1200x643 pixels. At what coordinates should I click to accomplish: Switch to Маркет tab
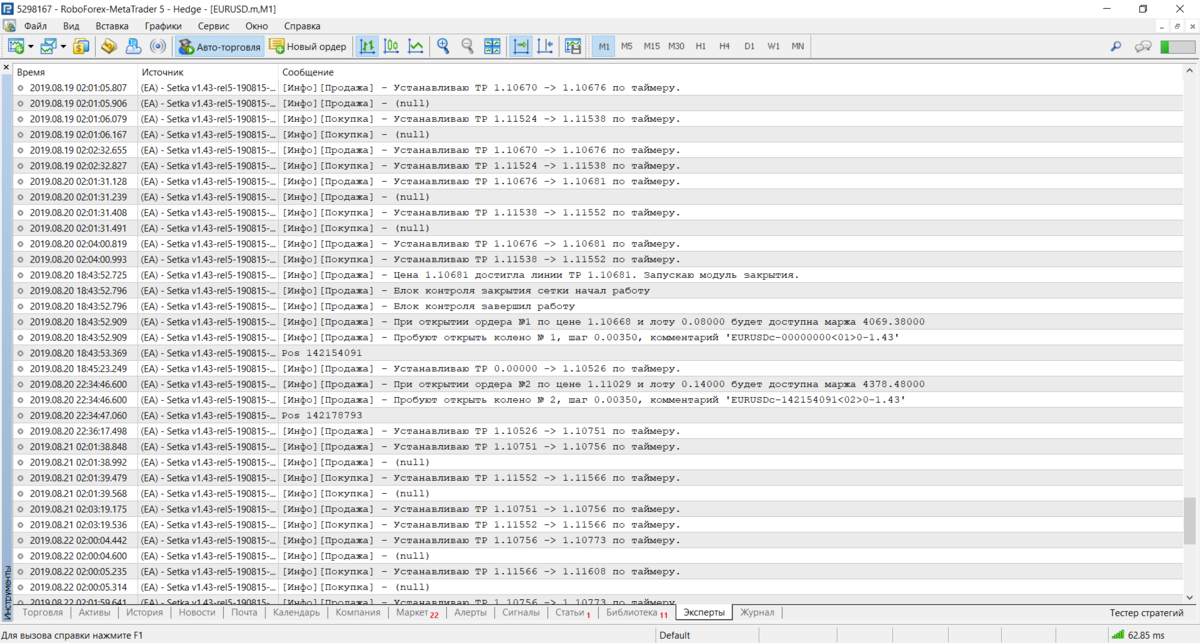point(417,613)
